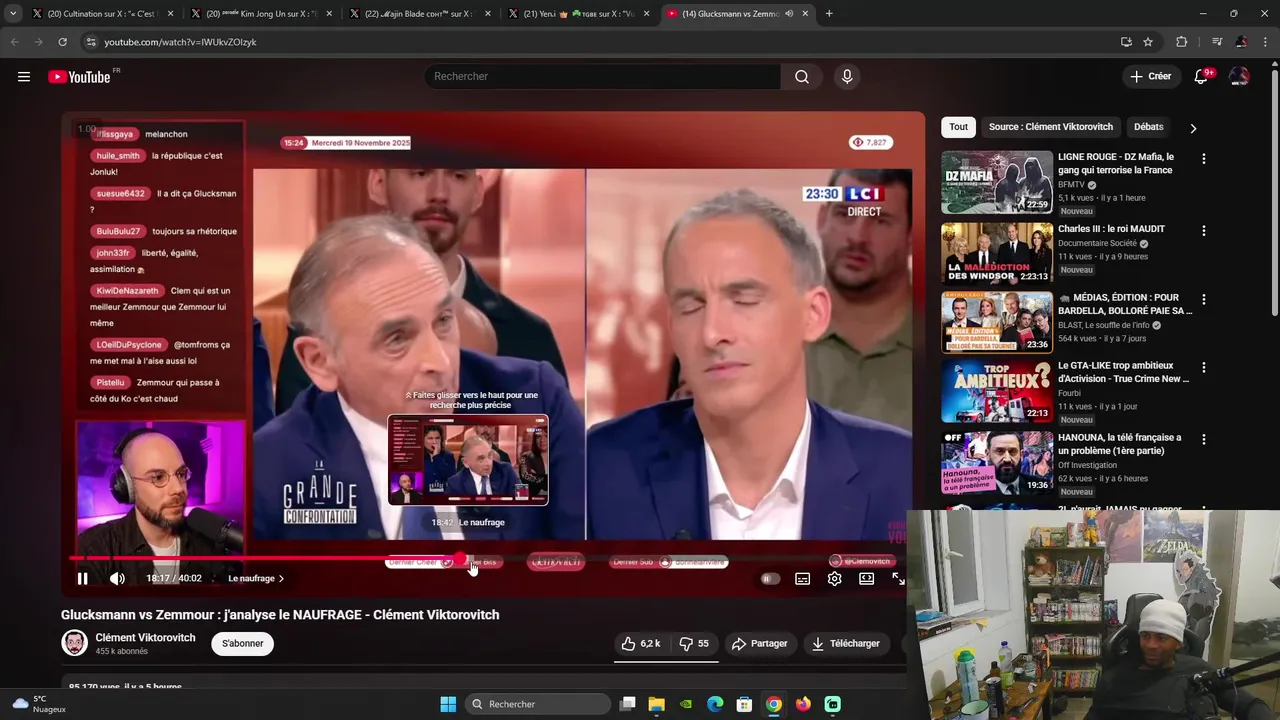
Task: Toggle the autoplay switch in player
Action: click(769, 579)
